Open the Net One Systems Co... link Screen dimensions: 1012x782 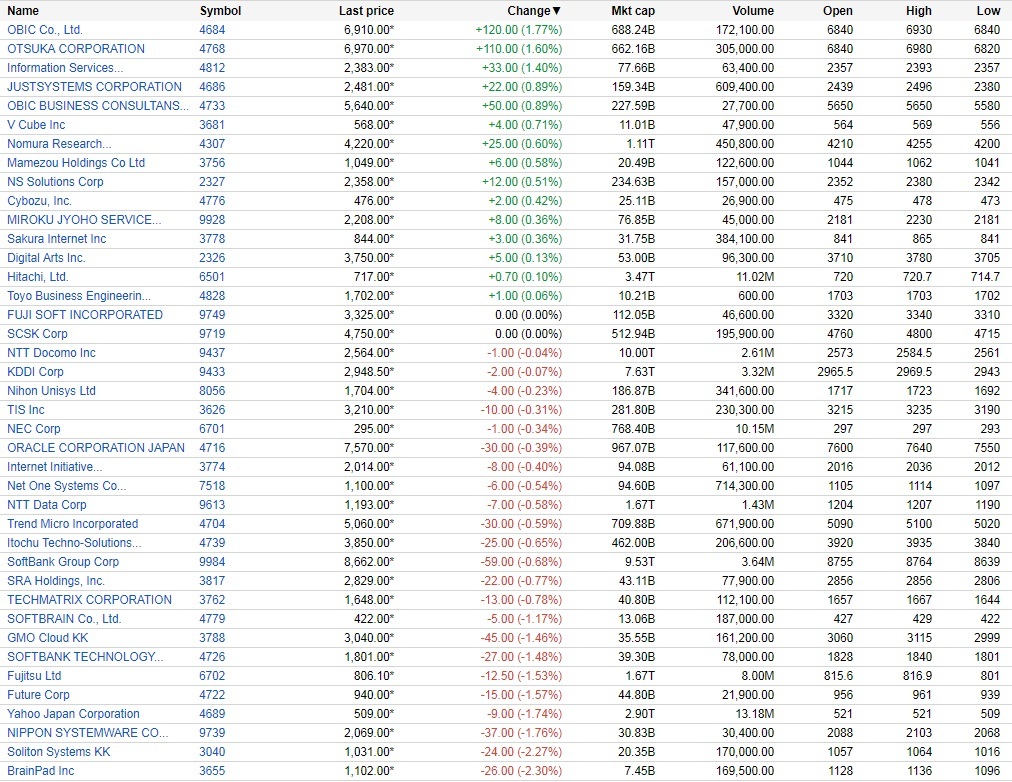66,486
